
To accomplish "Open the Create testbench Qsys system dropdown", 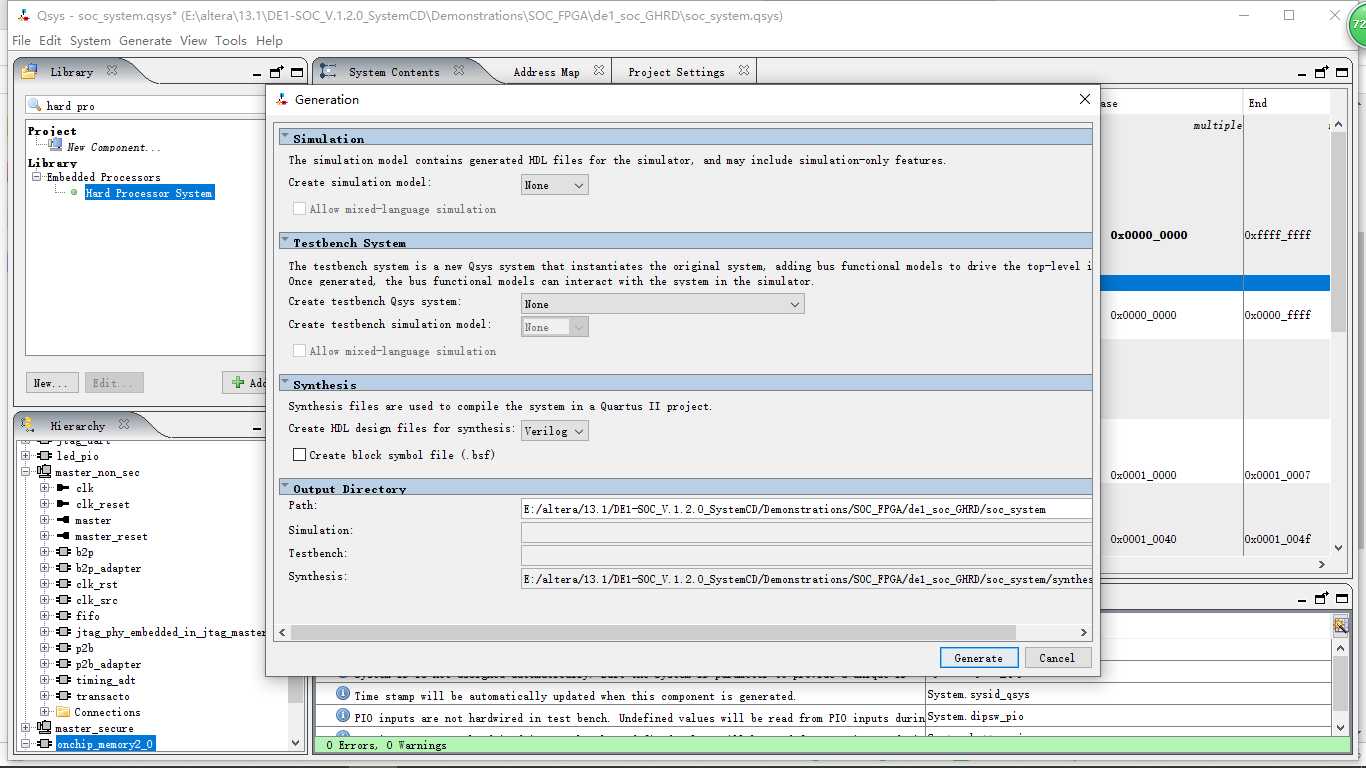I will coord(663,304).
